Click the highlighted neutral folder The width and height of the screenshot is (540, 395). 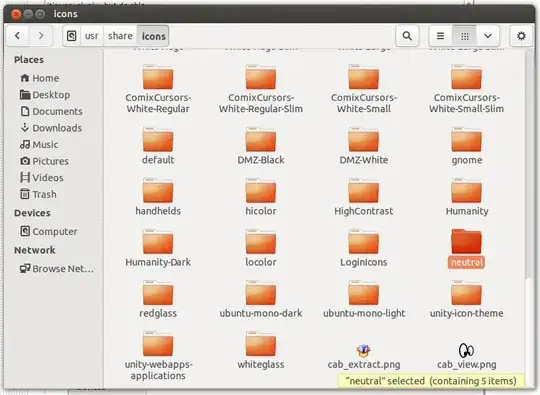[x=466, y=248]
